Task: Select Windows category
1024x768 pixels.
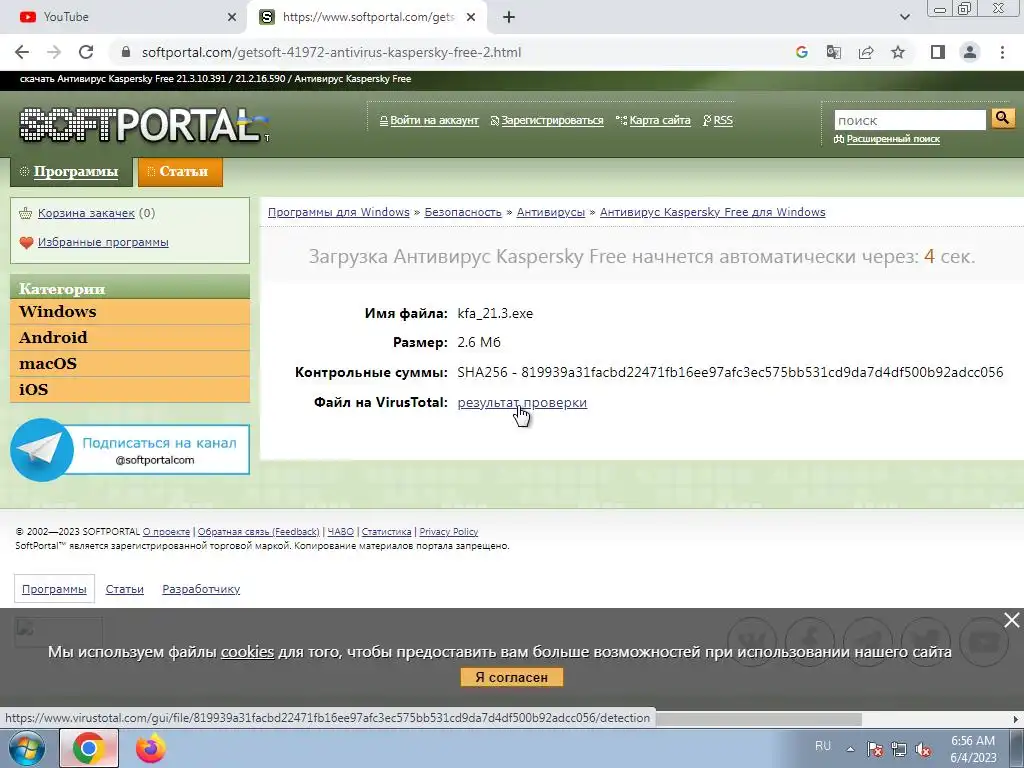Action: 130,312
